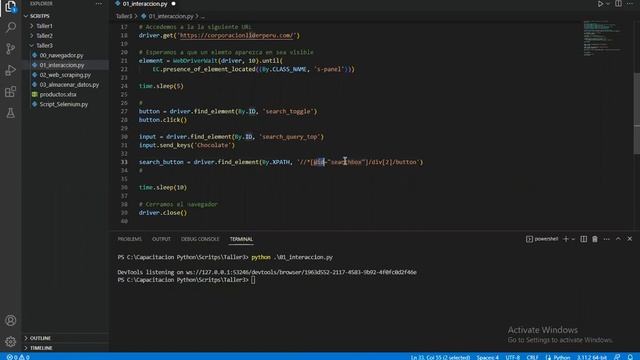
Task: Open the Search view in activity bar
Action: [11, 27]
